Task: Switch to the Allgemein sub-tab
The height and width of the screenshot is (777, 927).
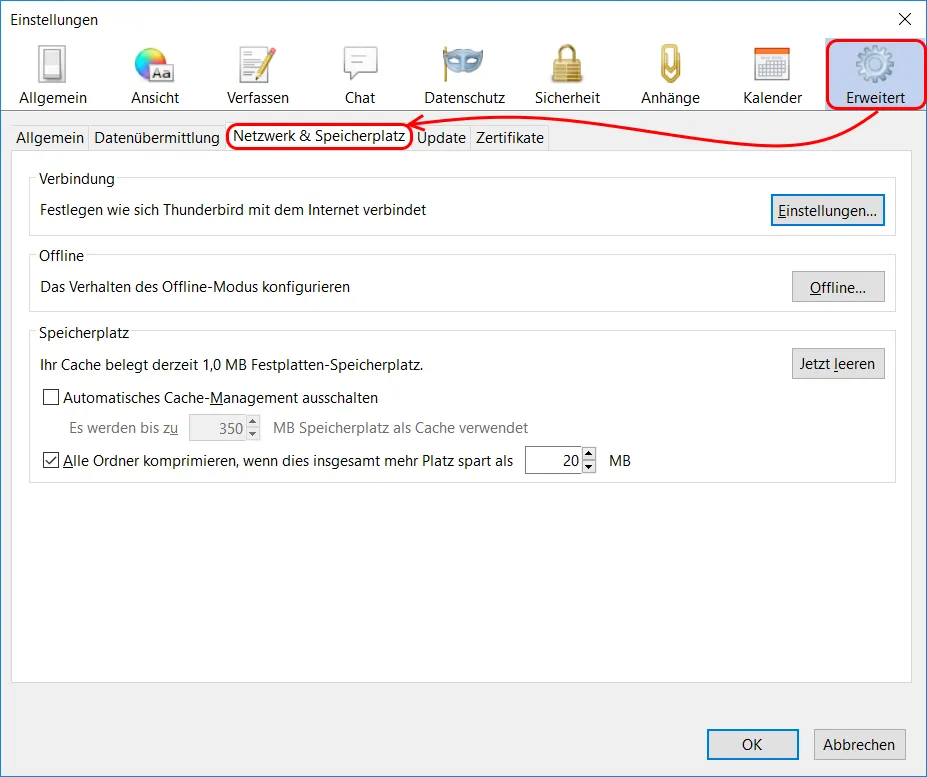Action: [x=50, y=138]
